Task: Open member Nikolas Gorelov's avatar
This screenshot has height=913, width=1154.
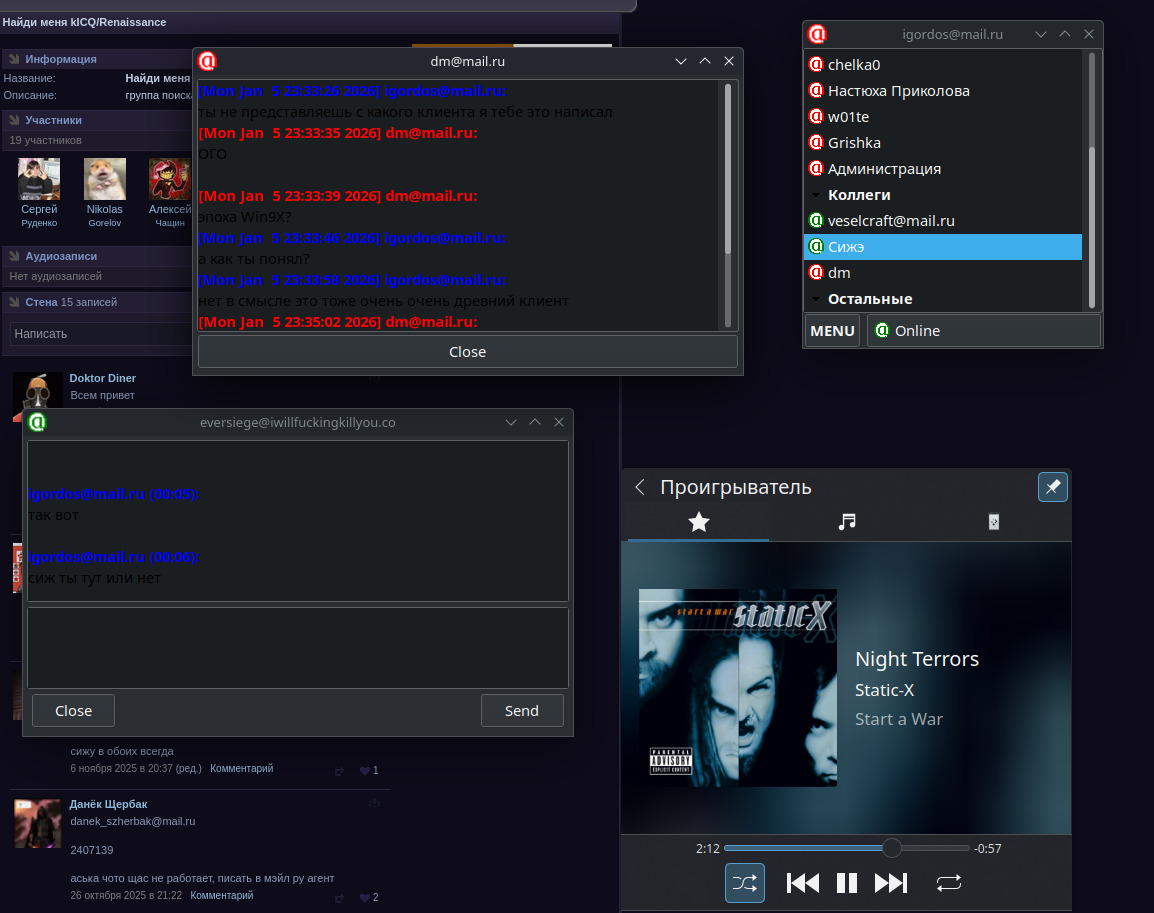Action: (x=105, y=179)
